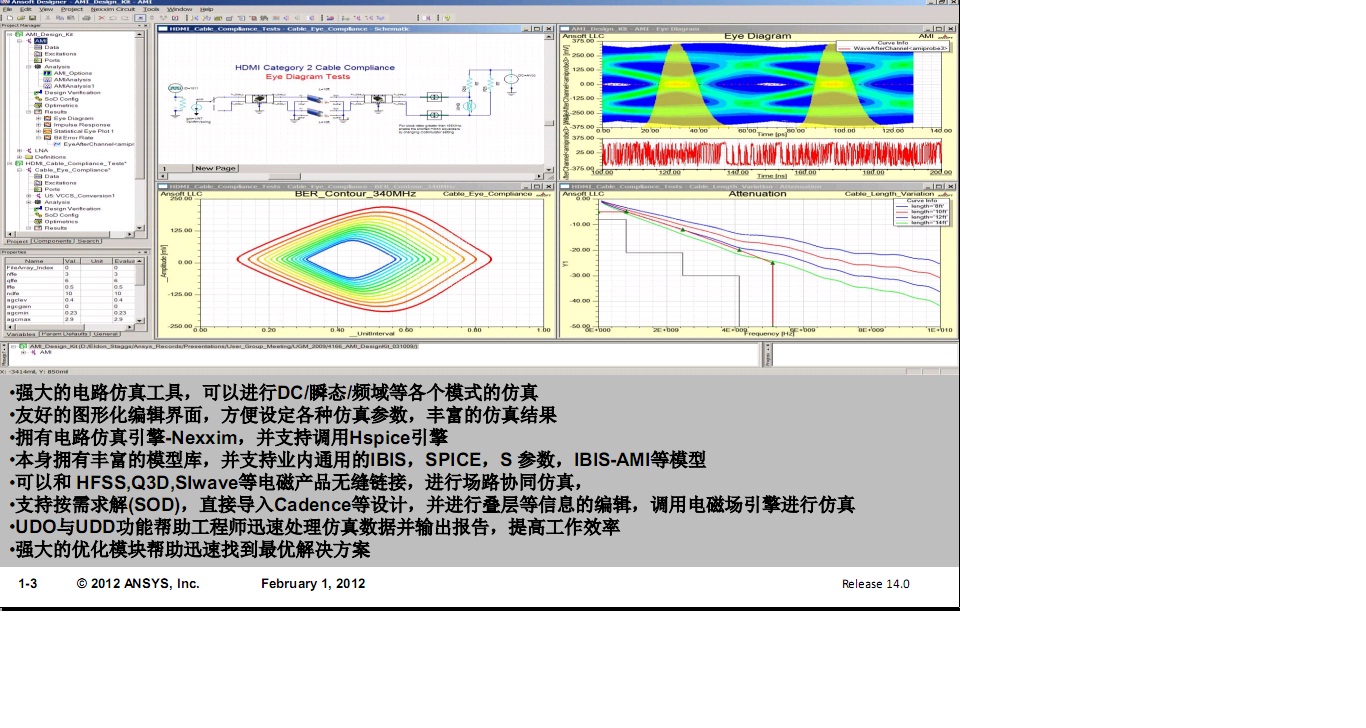Select the LNA design in project tree

pyautogui.click(x=41, y=151)
